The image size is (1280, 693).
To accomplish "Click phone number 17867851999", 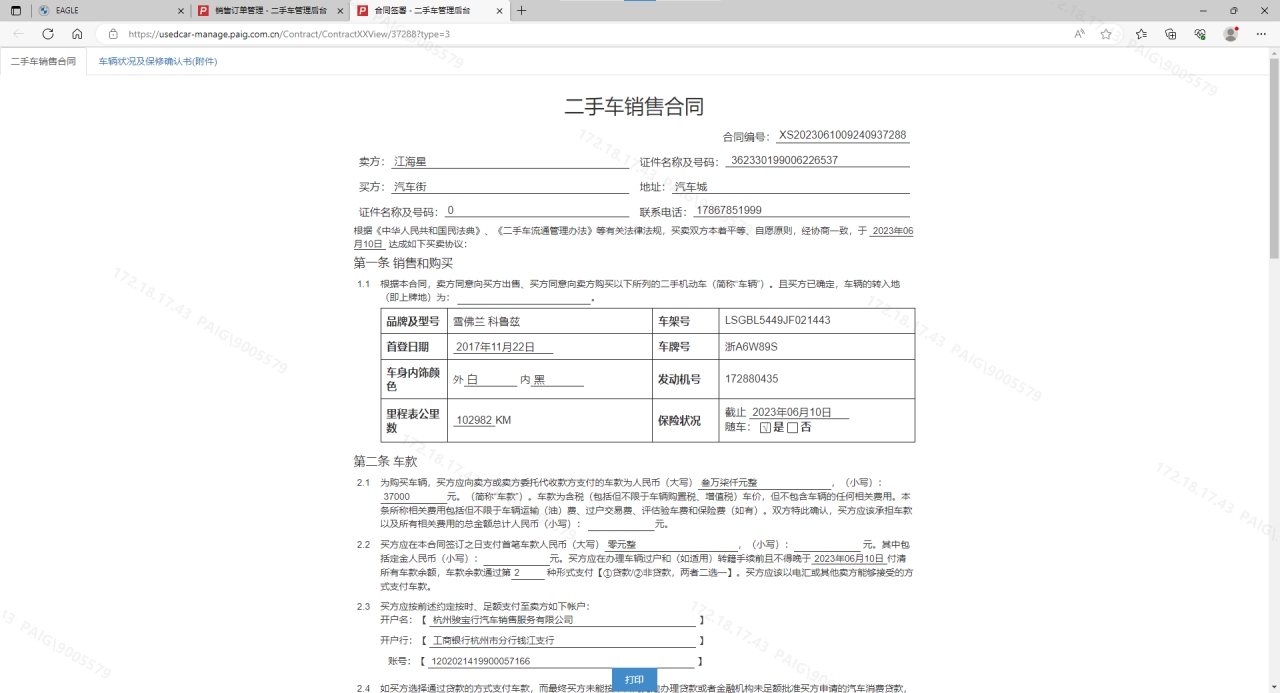I will [728, 210].
